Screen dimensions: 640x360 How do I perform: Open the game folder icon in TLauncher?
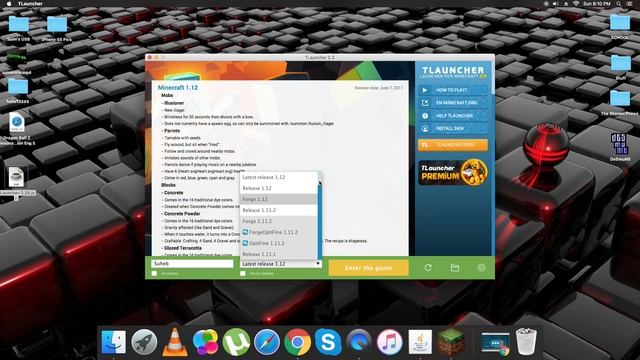click(455, 268)
